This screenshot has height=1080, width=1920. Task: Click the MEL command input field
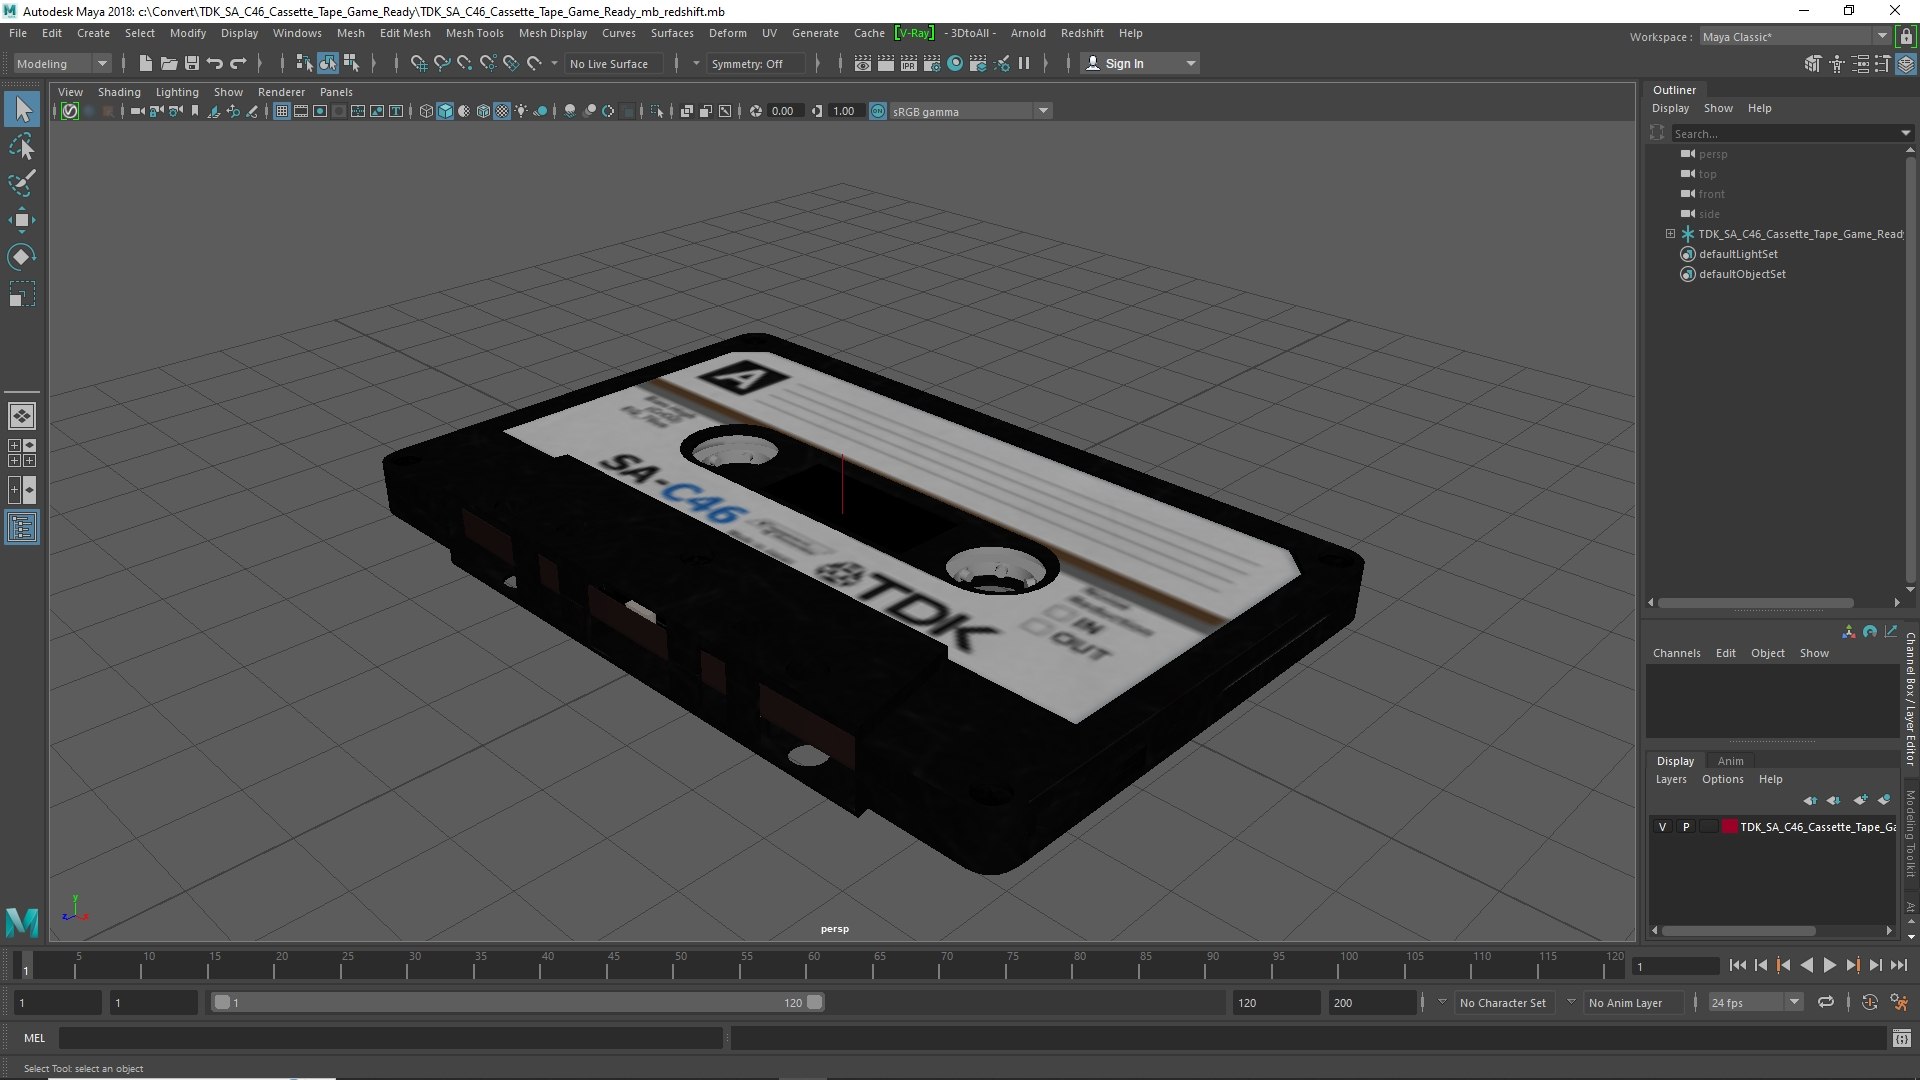click(390, 1038)
